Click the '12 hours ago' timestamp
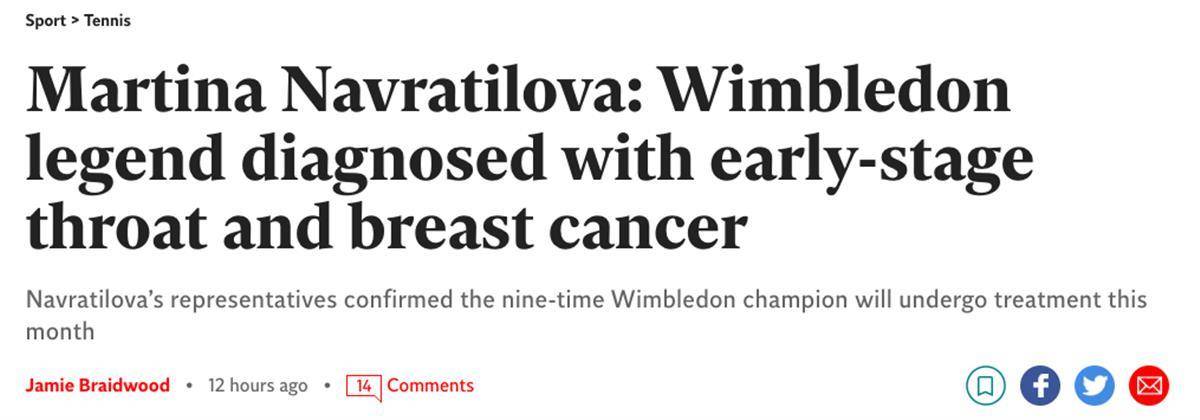Screen dimensions: 1200x420 (257, 385)
